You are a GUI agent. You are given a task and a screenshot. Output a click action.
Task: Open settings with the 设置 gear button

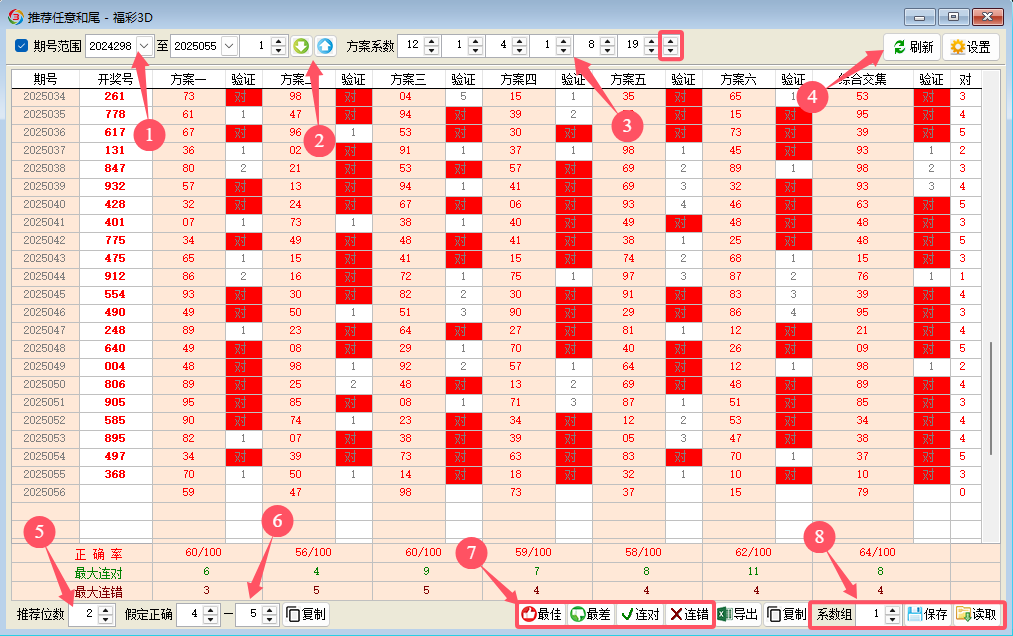point(970,47)
